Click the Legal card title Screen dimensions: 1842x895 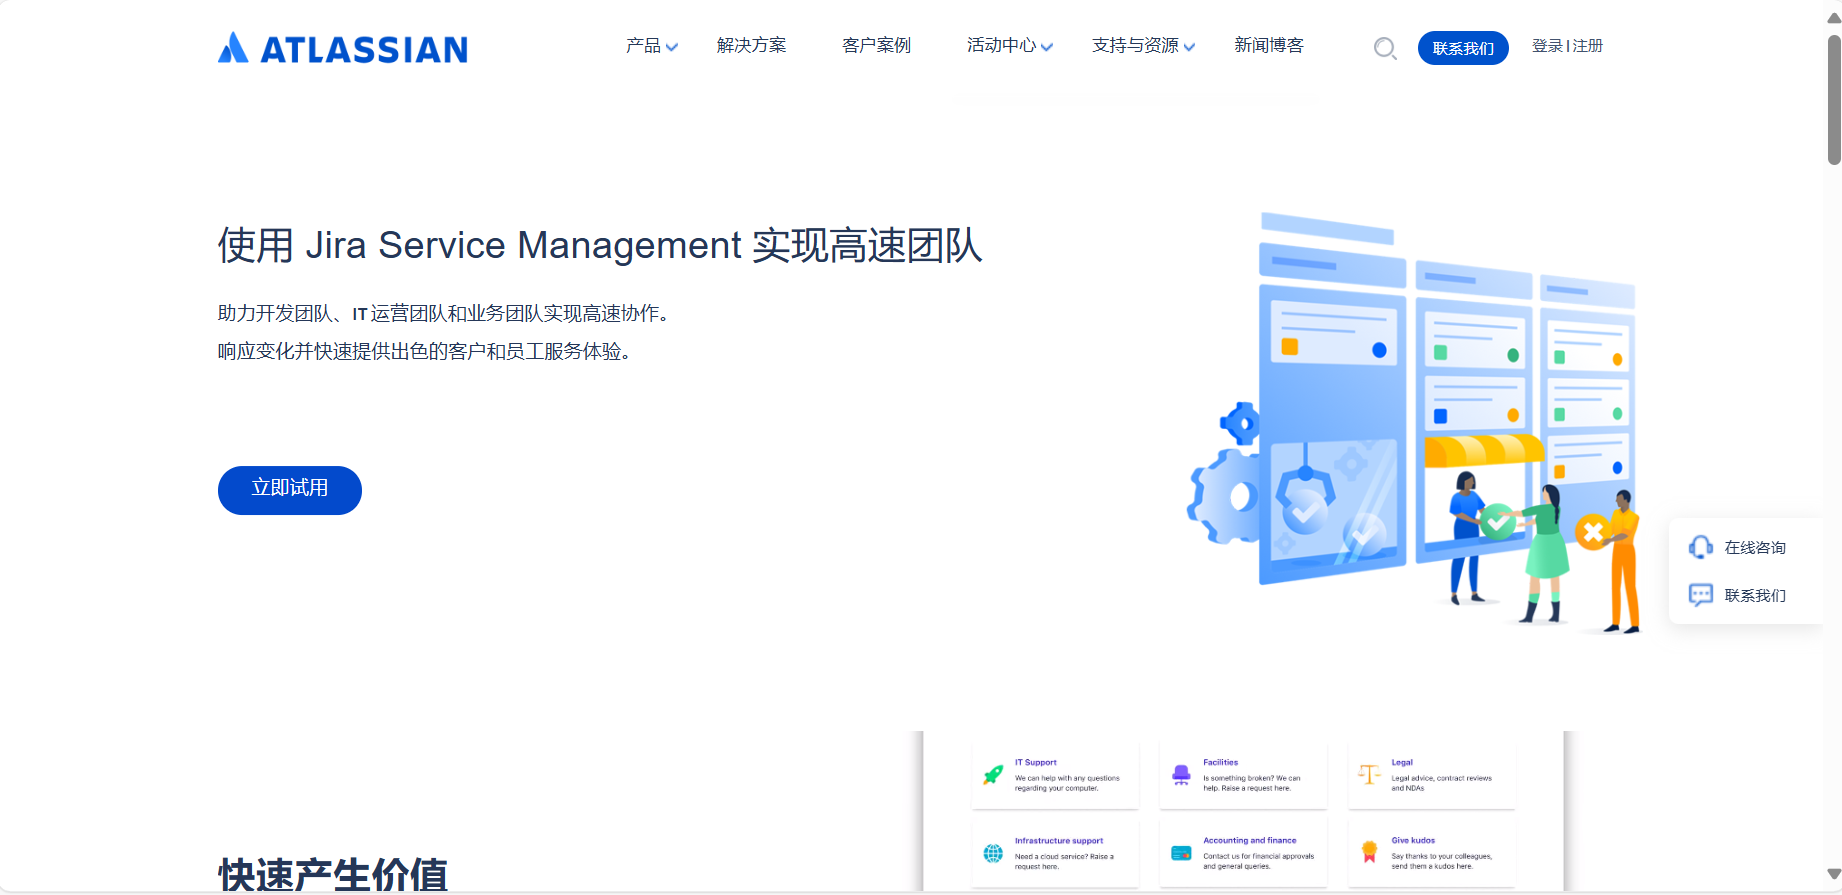click(1402, 762)
